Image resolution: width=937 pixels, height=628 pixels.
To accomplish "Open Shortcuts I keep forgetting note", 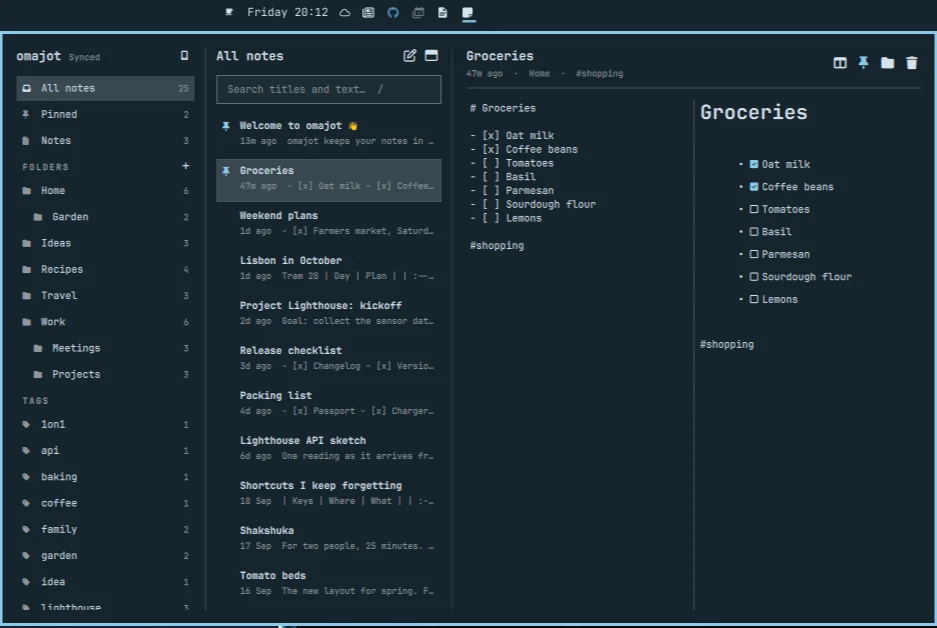I will pos(329,492).
